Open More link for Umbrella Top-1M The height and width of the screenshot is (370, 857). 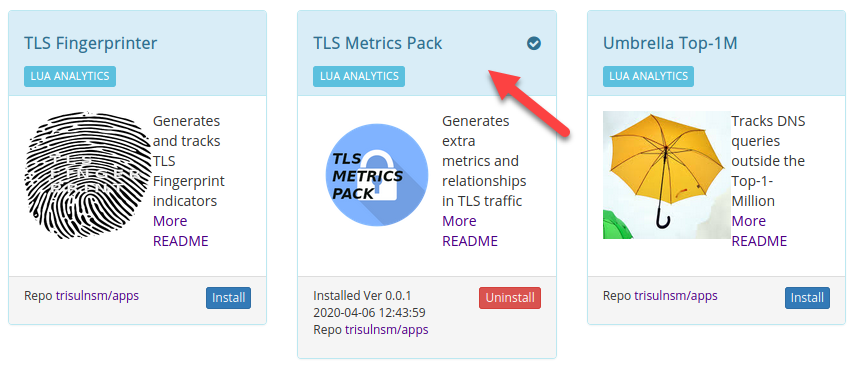[x=749, y=221]
